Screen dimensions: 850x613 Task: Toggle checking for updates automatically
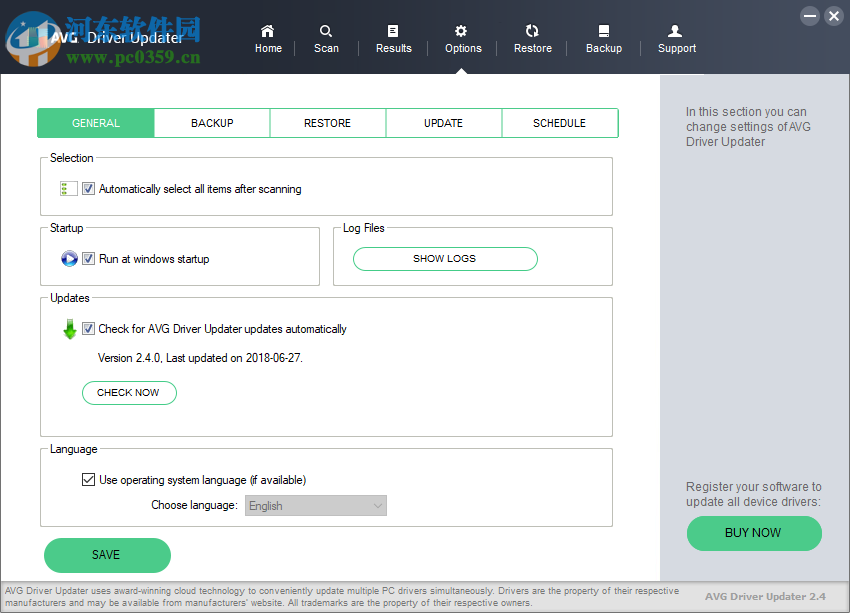88,328
